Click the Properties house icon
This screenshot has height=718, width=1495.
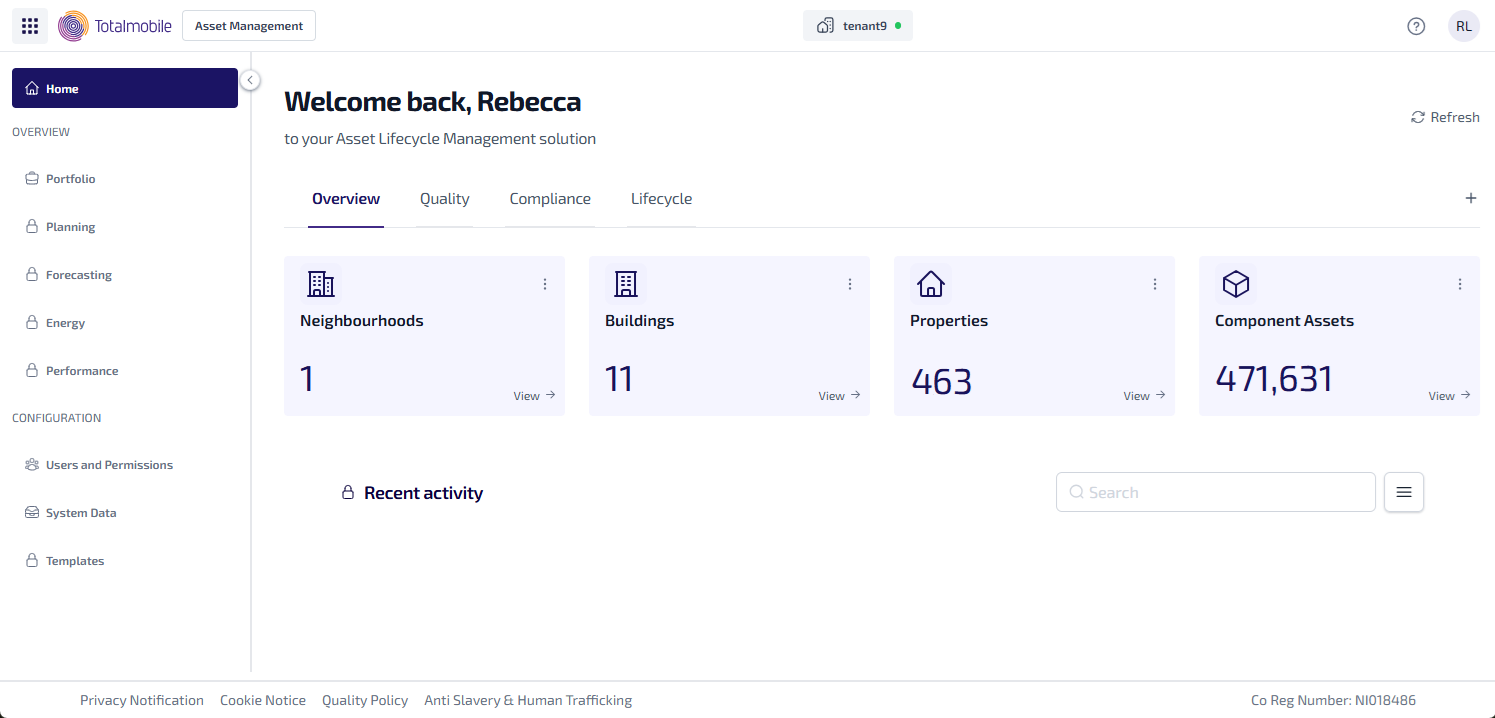pyautogui.click(x=931, y=284)
